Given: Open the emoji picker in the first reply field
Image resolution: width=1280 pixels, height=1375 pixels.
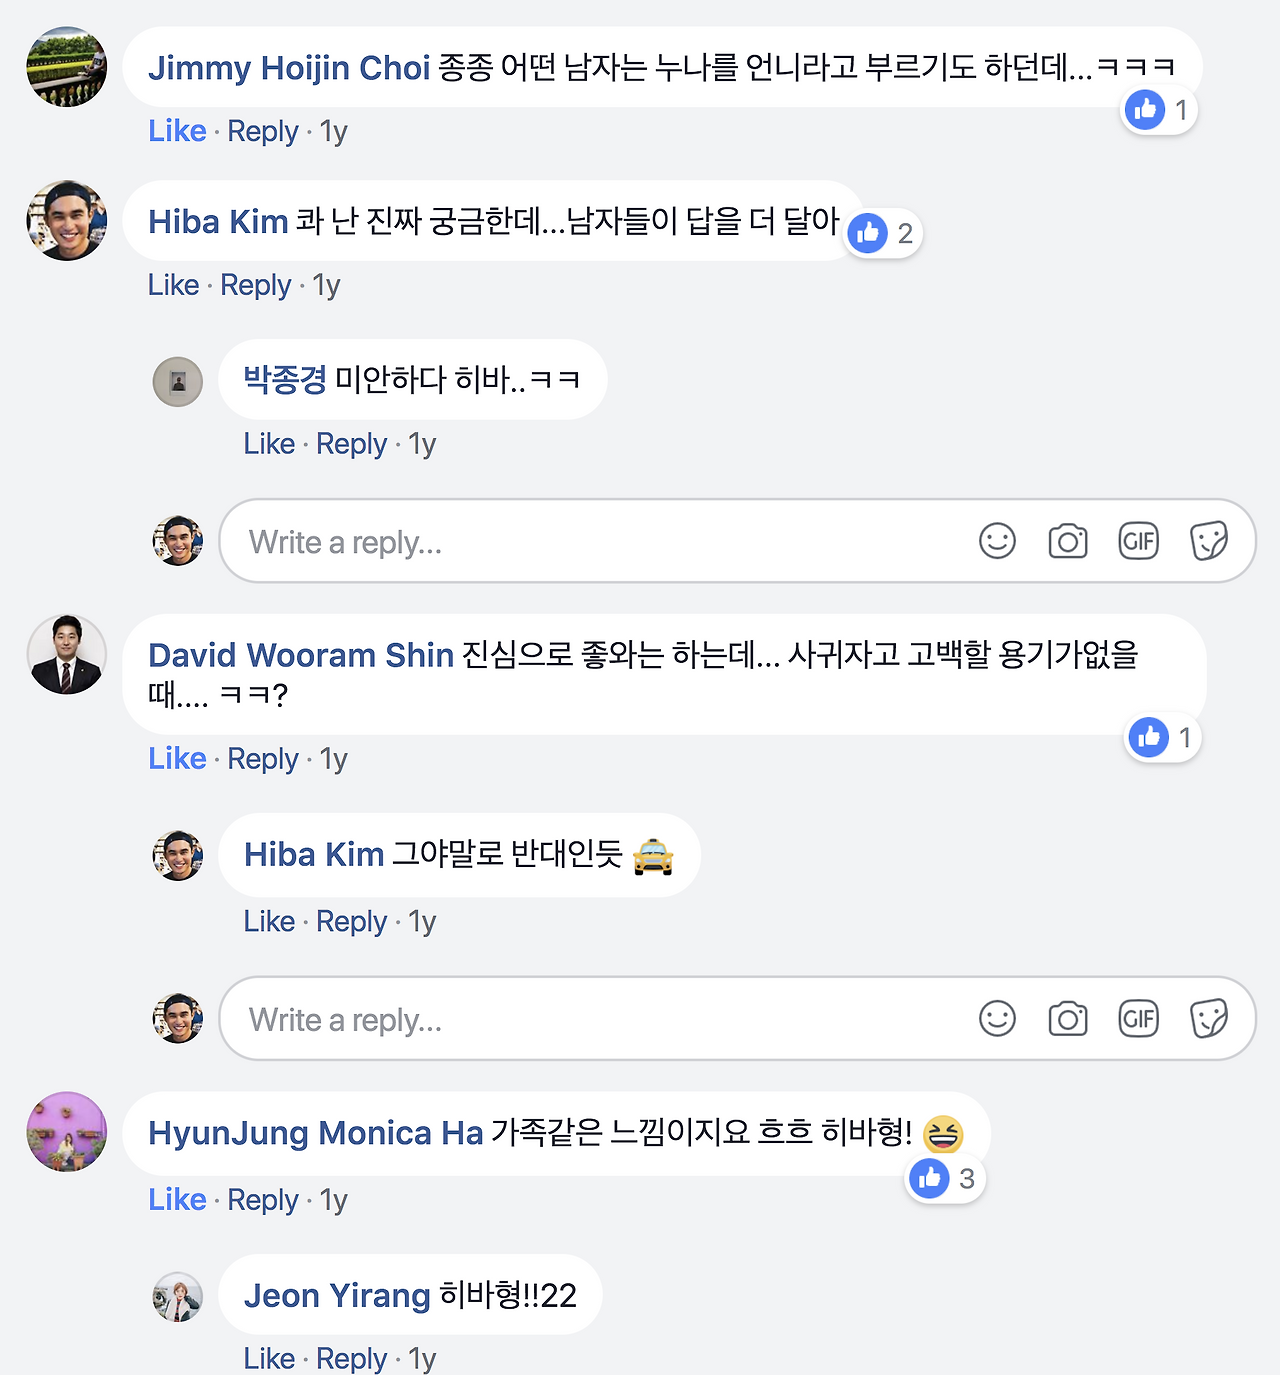Looking at the screenshot, I should [996, 541].
